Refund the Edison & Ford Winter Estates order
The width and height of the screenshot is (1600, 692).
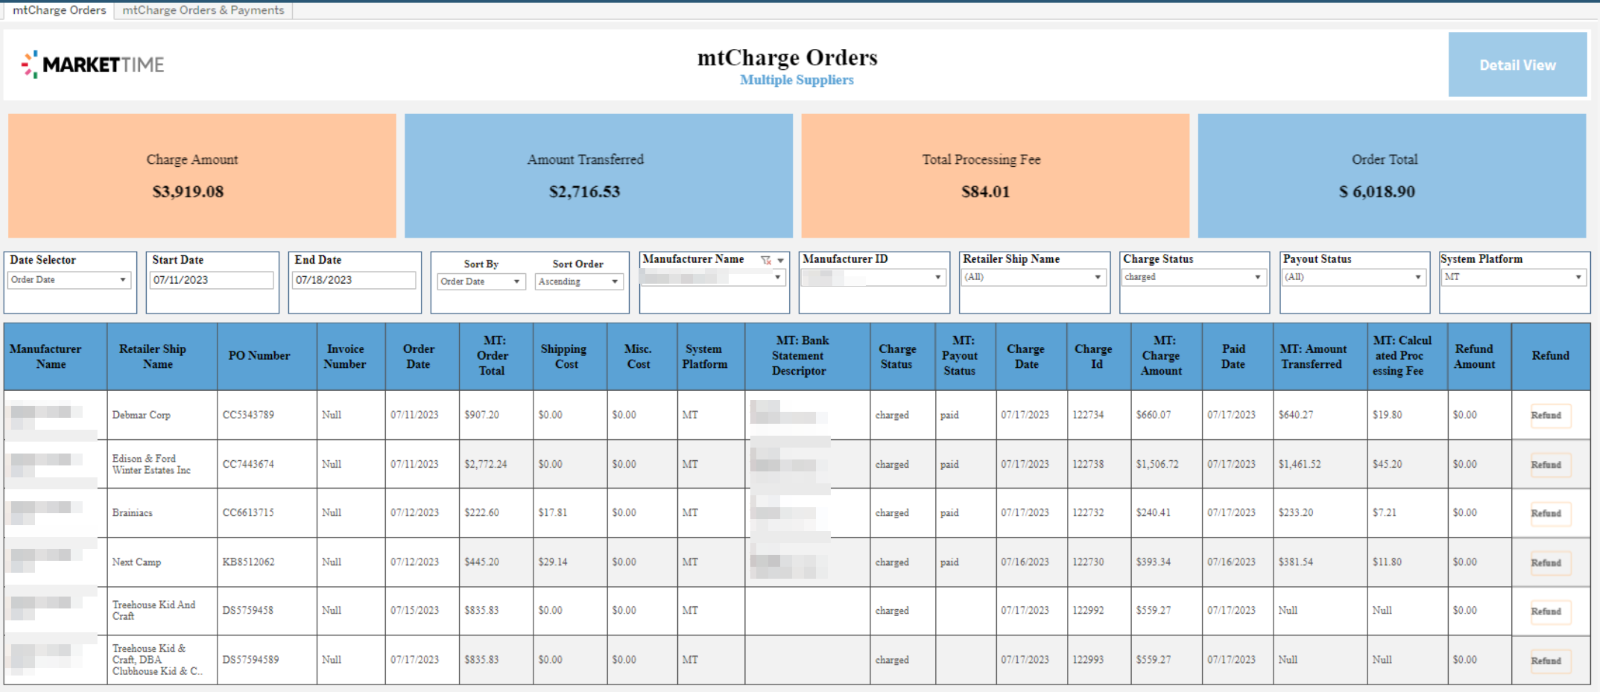[1550, 465]
